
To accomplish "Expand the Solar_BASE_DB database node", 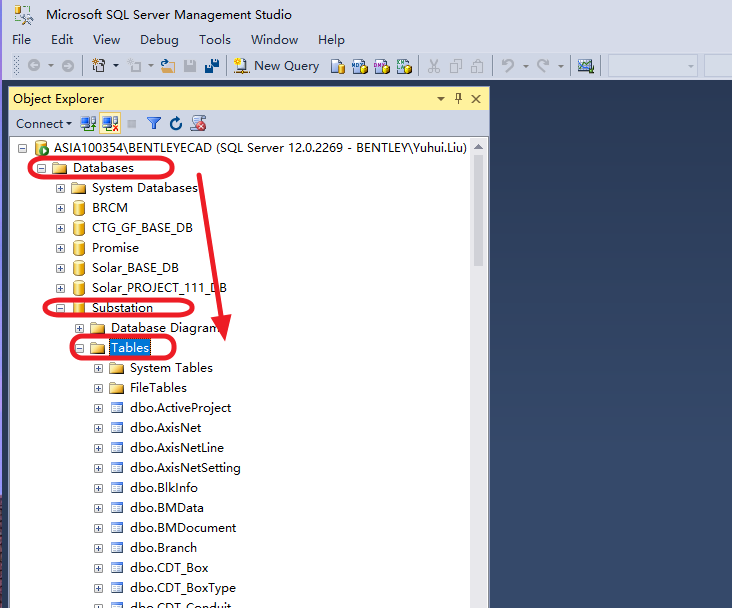I will pyautogui.click(x=60, y=269).
